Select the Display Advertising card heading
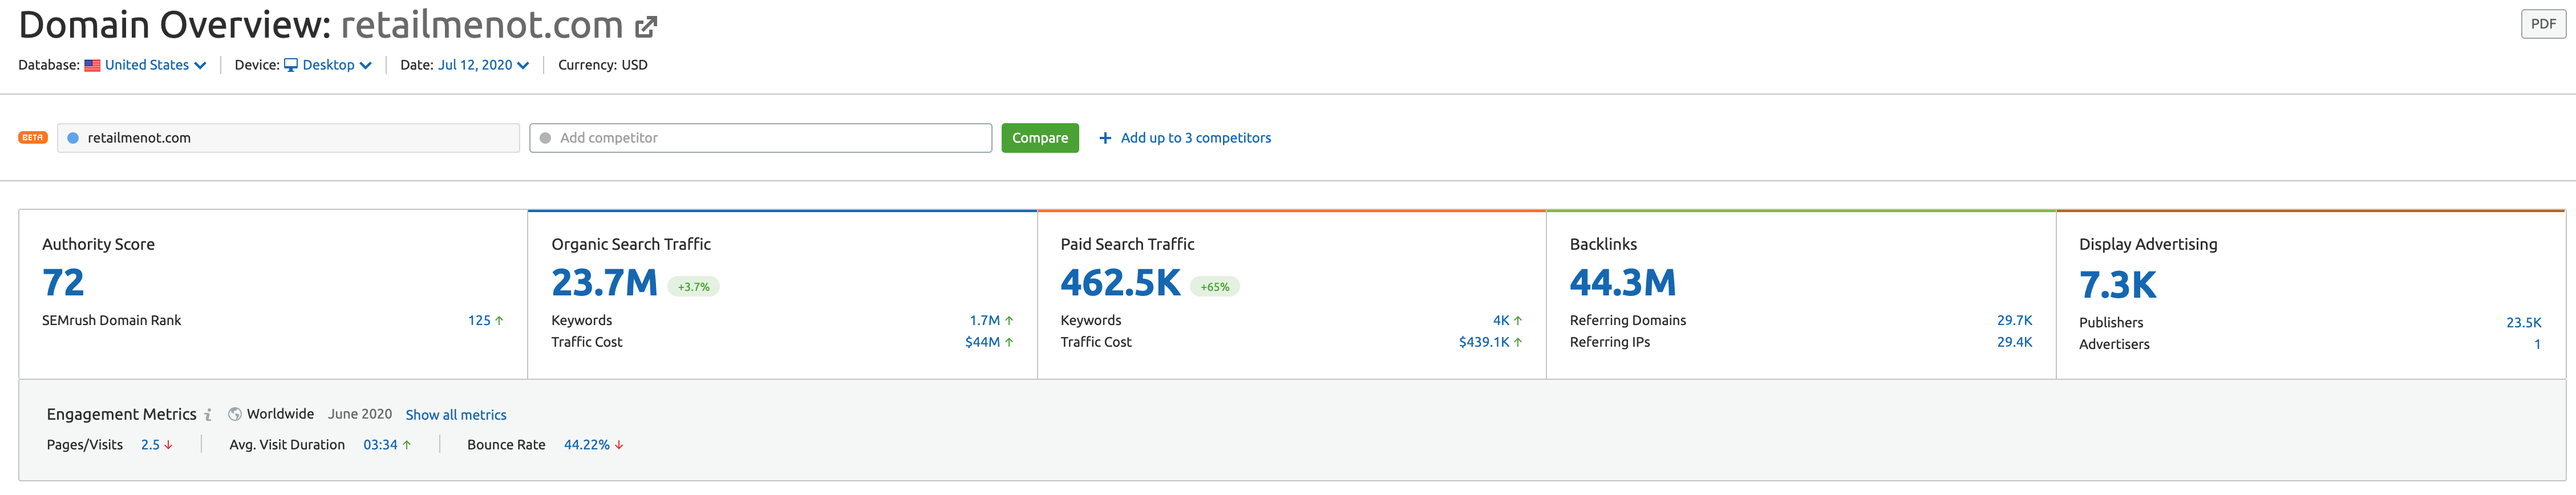The height and width of the screenshot is (495, 2576). (2148, 244)
